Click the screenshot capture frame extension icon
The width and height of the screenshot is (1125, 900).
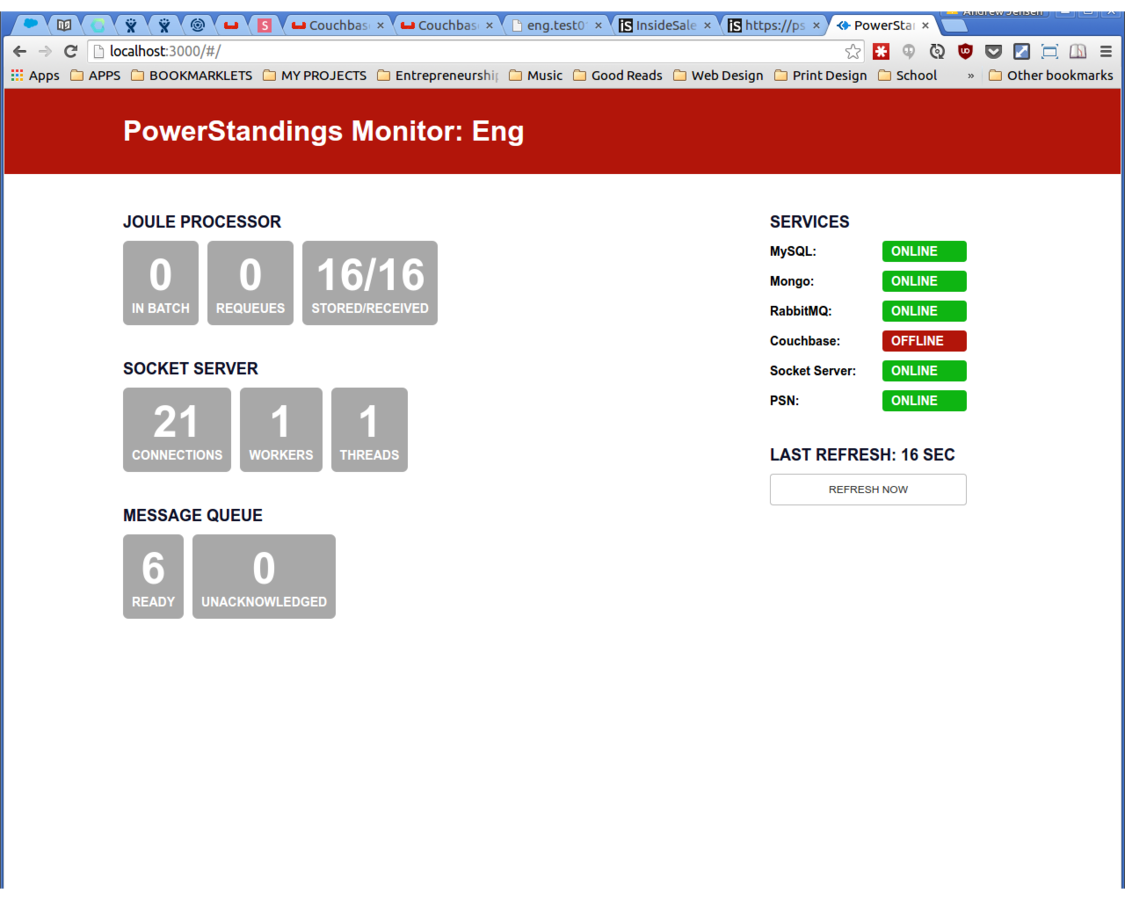(x=1050, y=51)
